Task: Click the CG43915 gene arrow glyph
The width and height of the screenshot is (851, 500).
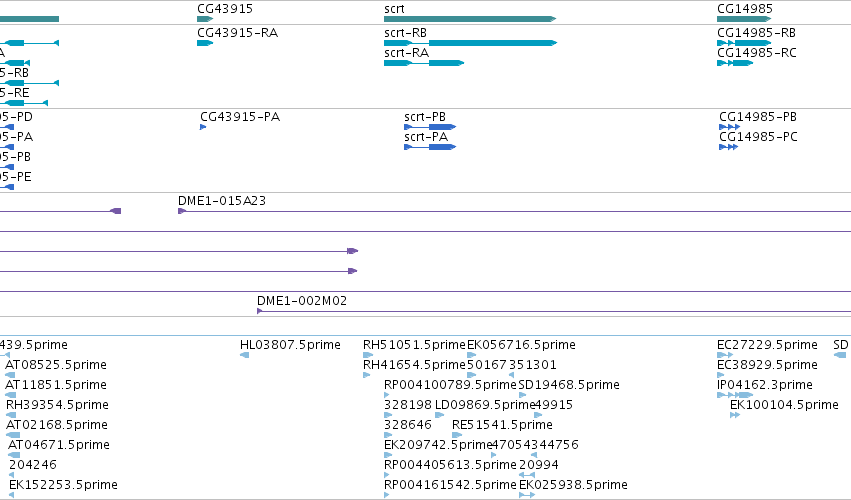Action: tap(205, 19)
